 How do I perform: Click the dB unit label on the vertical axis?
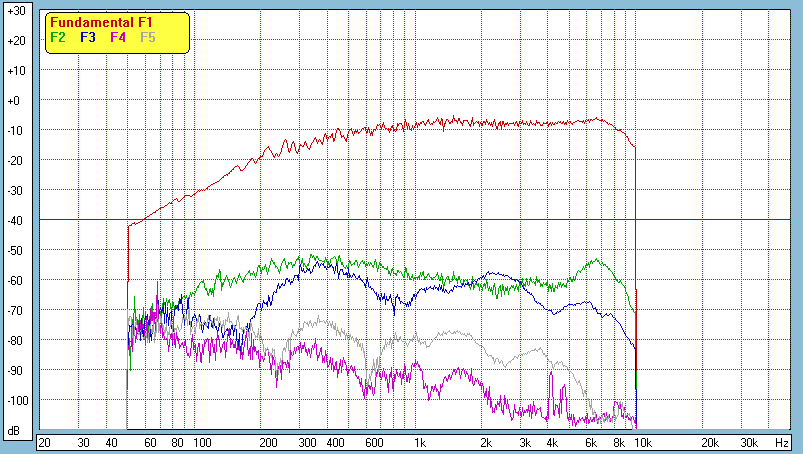[x=15, y=431]
